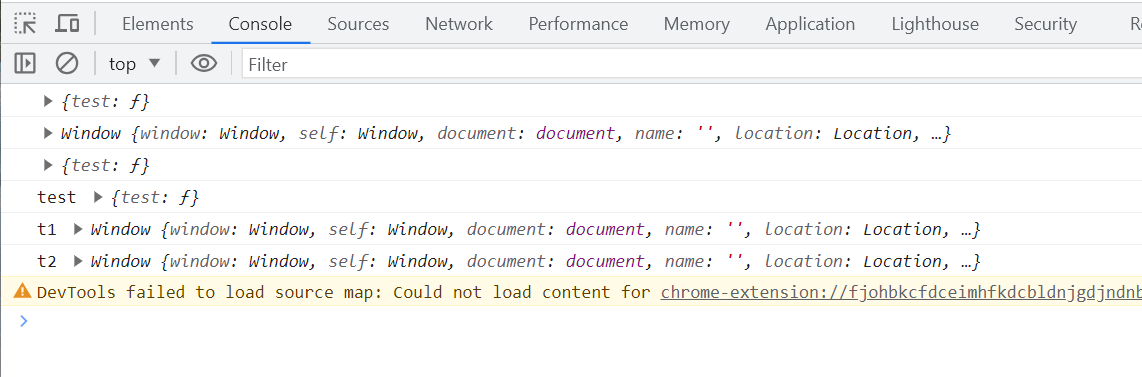The height and width of the screenshot is (377, 1142).
Task: Open the top JavaScript context dropdown
Action: point(135,64)
